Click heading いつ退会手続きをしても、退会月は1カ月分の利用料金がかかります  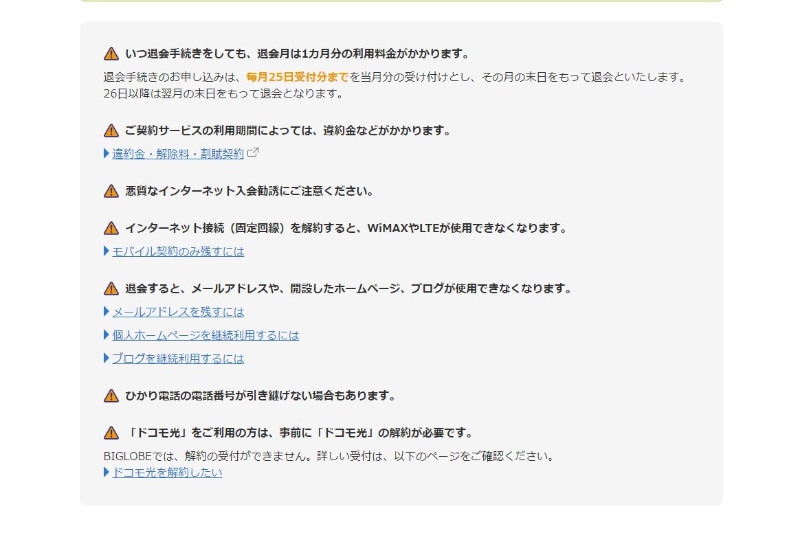click(x=297, y=54)
